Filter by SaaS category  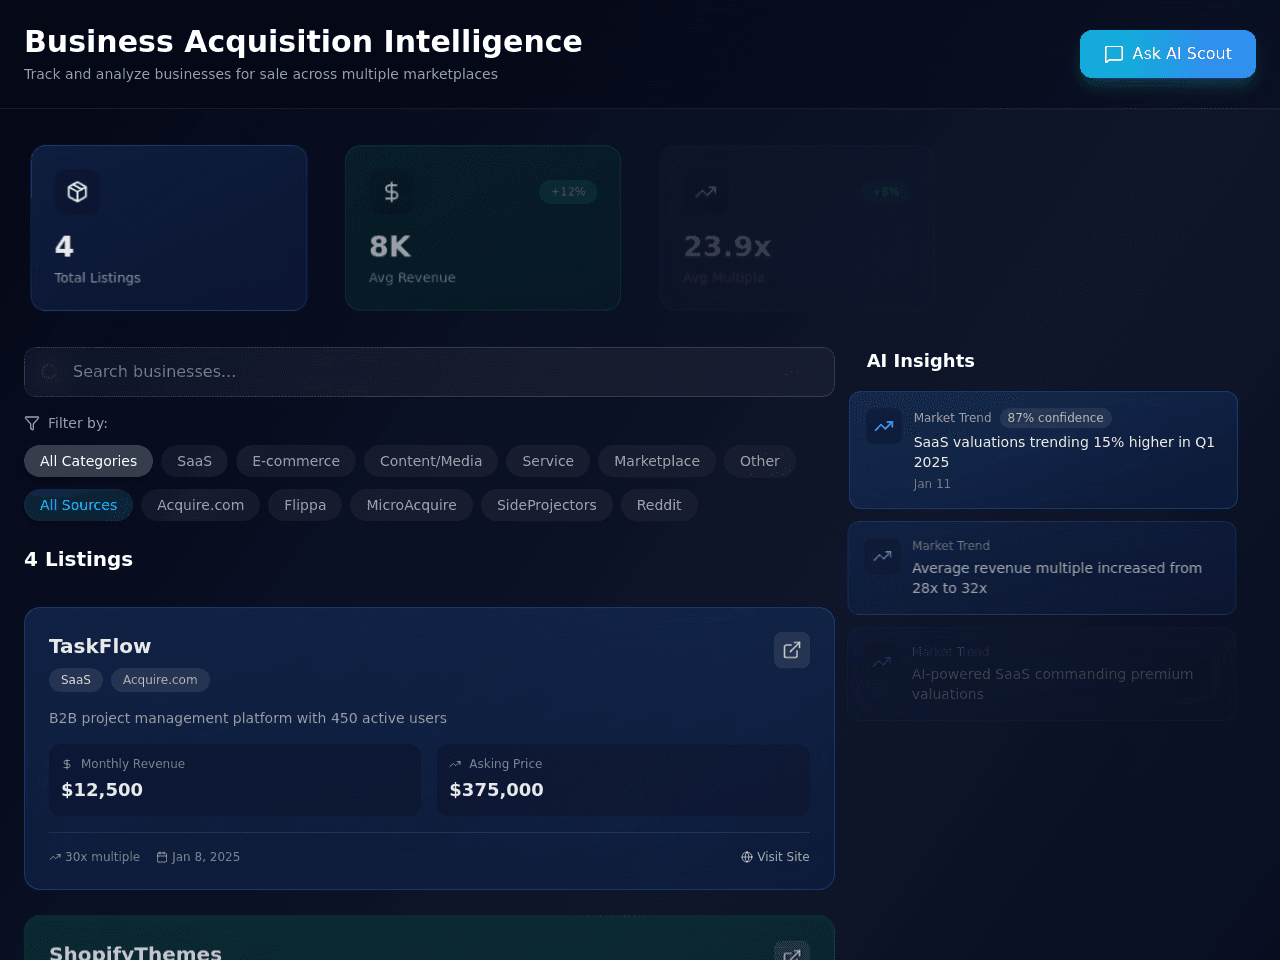[194, 461]
